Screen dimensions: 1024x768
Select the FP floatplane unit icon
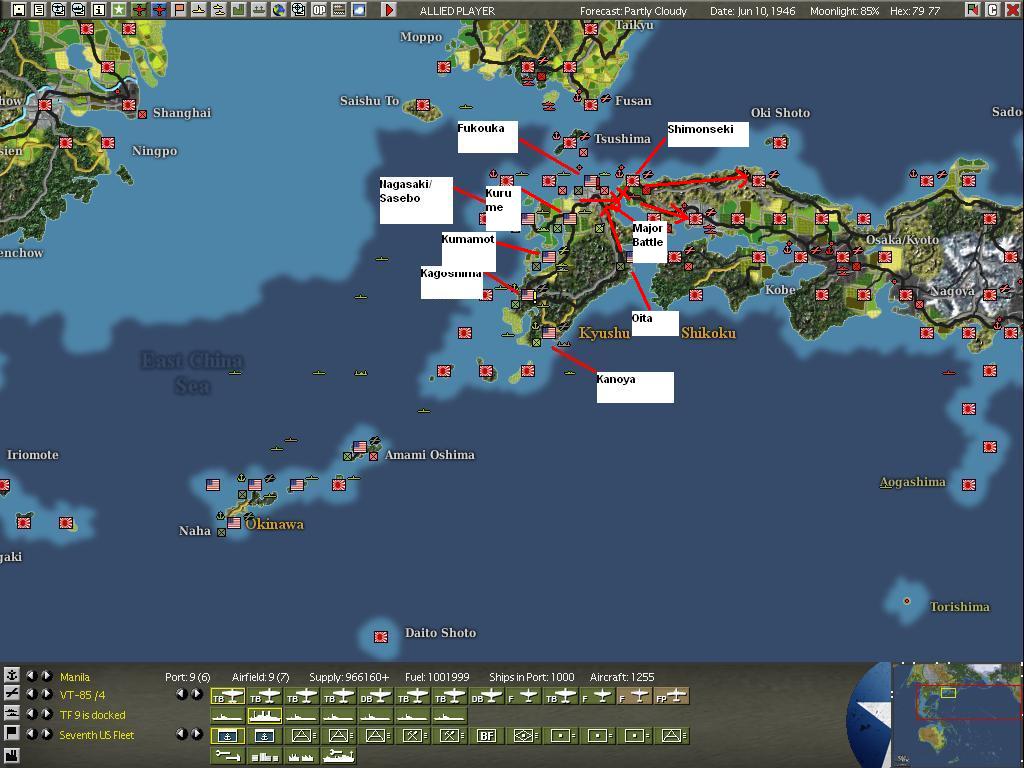click(672, 697)
